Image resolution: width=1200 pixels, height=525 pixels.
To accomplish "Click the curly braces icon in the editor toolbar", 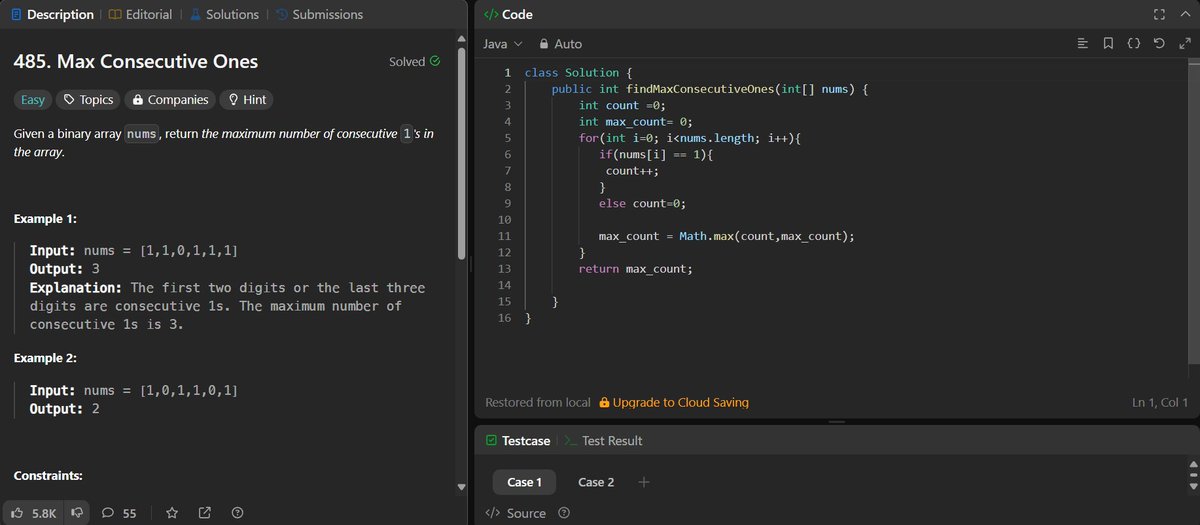I will [1133, 44].
